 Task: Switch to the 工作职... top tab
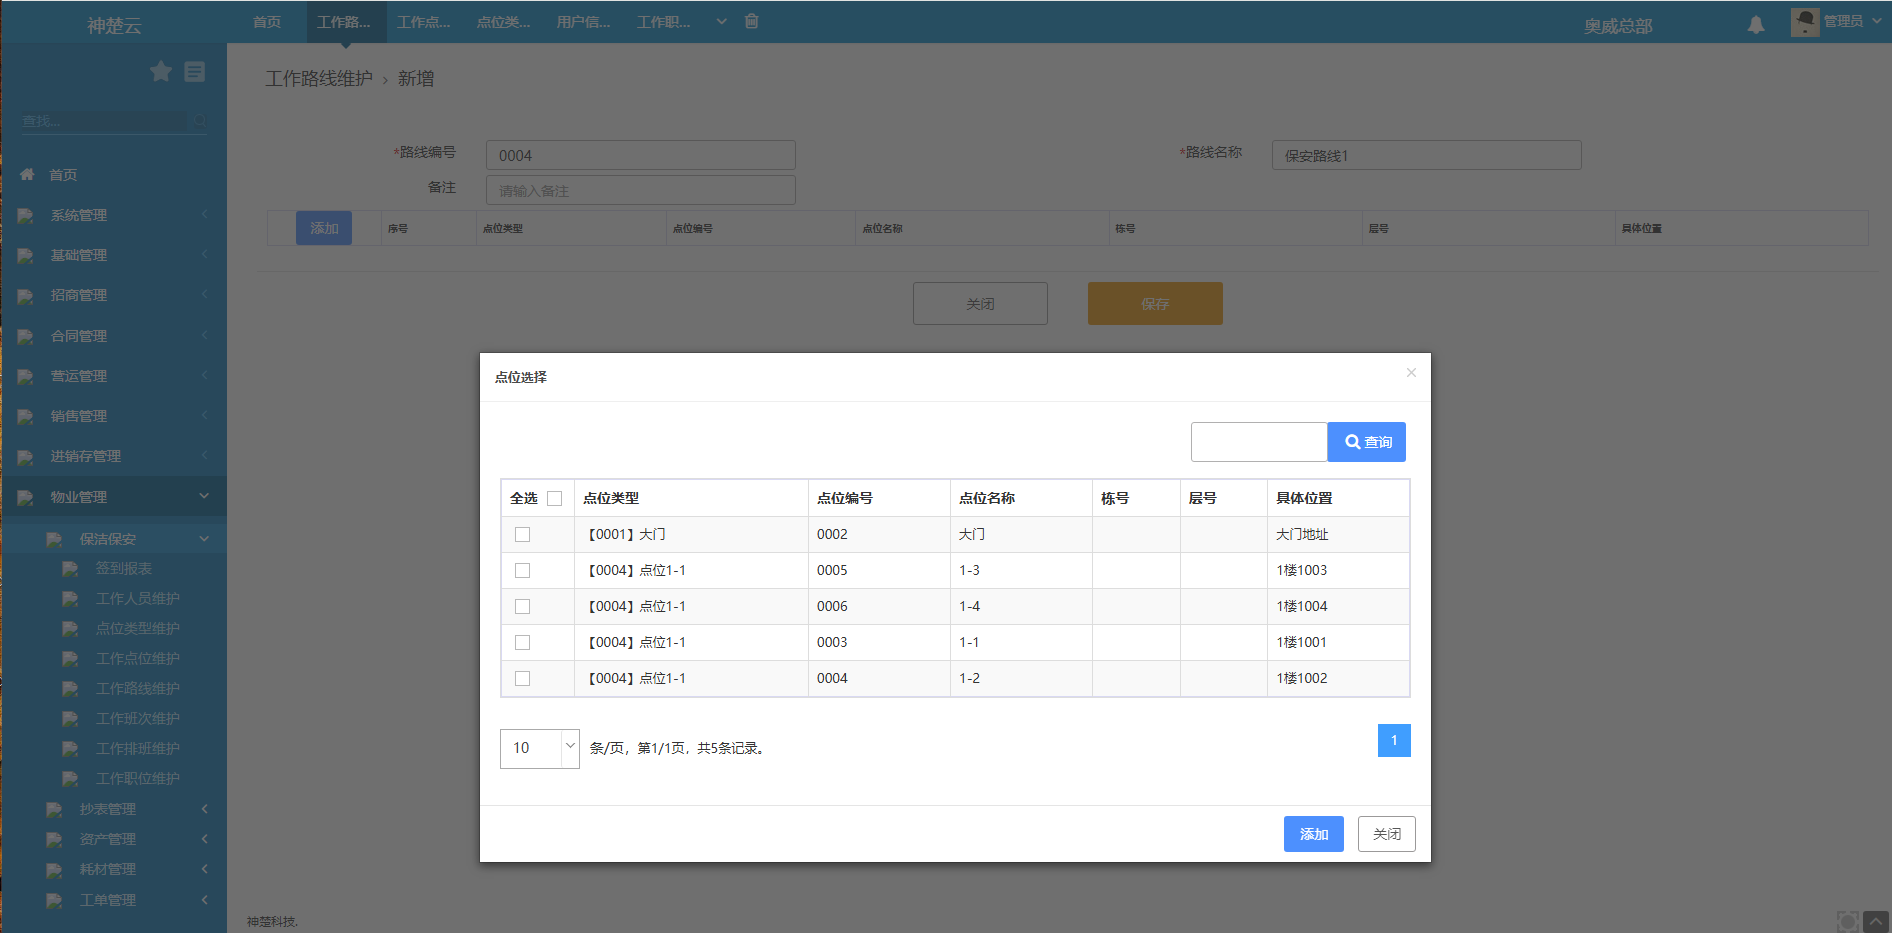664,22
